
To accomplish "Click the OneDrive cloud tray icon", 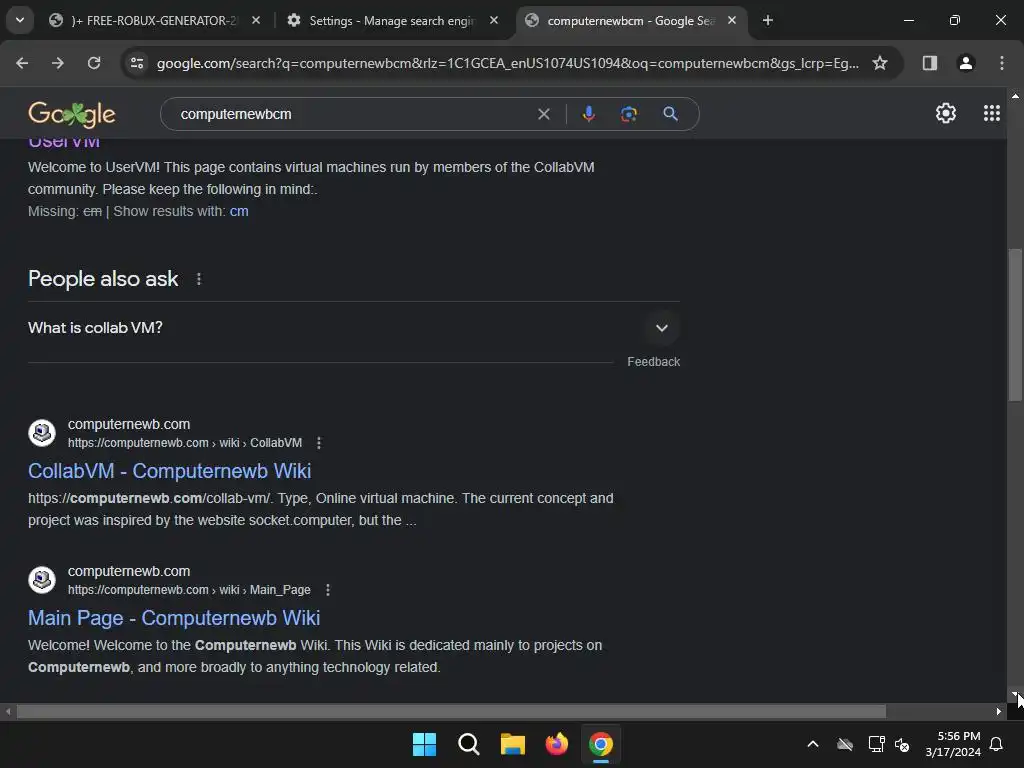I will [845, 744].
